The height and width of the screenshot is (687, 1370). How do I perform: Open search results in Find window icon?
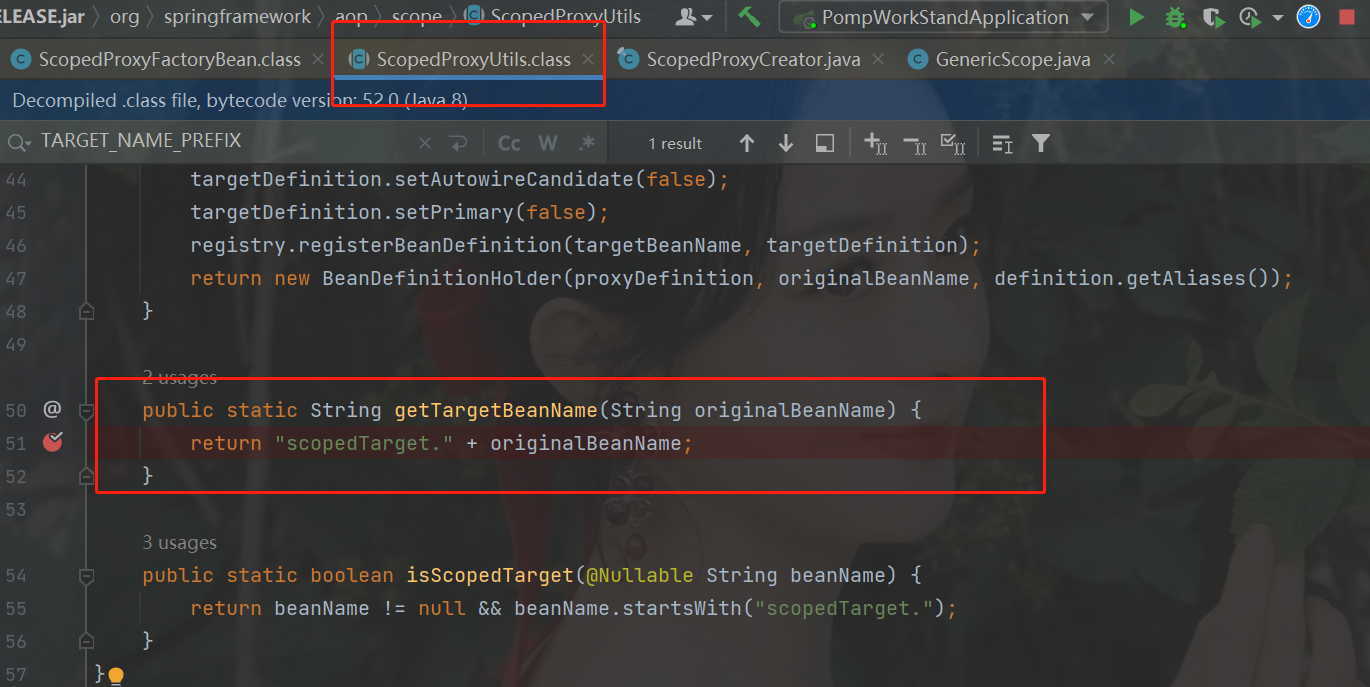point(1002,144)
